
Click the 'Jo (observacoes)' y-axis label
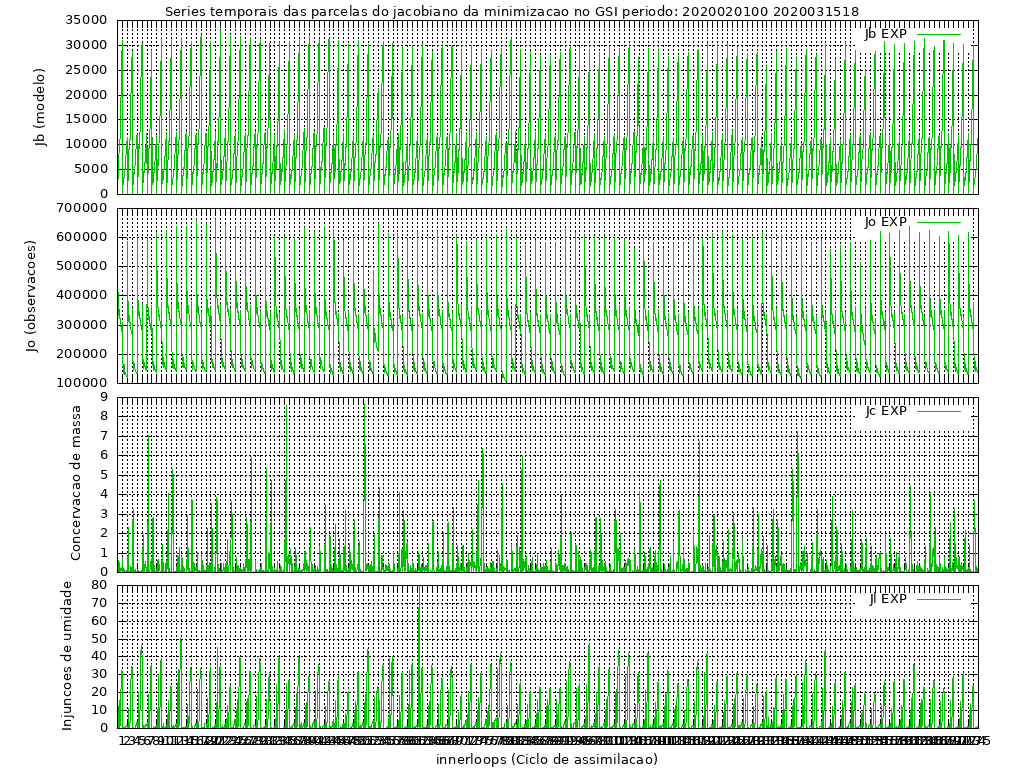pyautogui.click(x=32, y=296)
